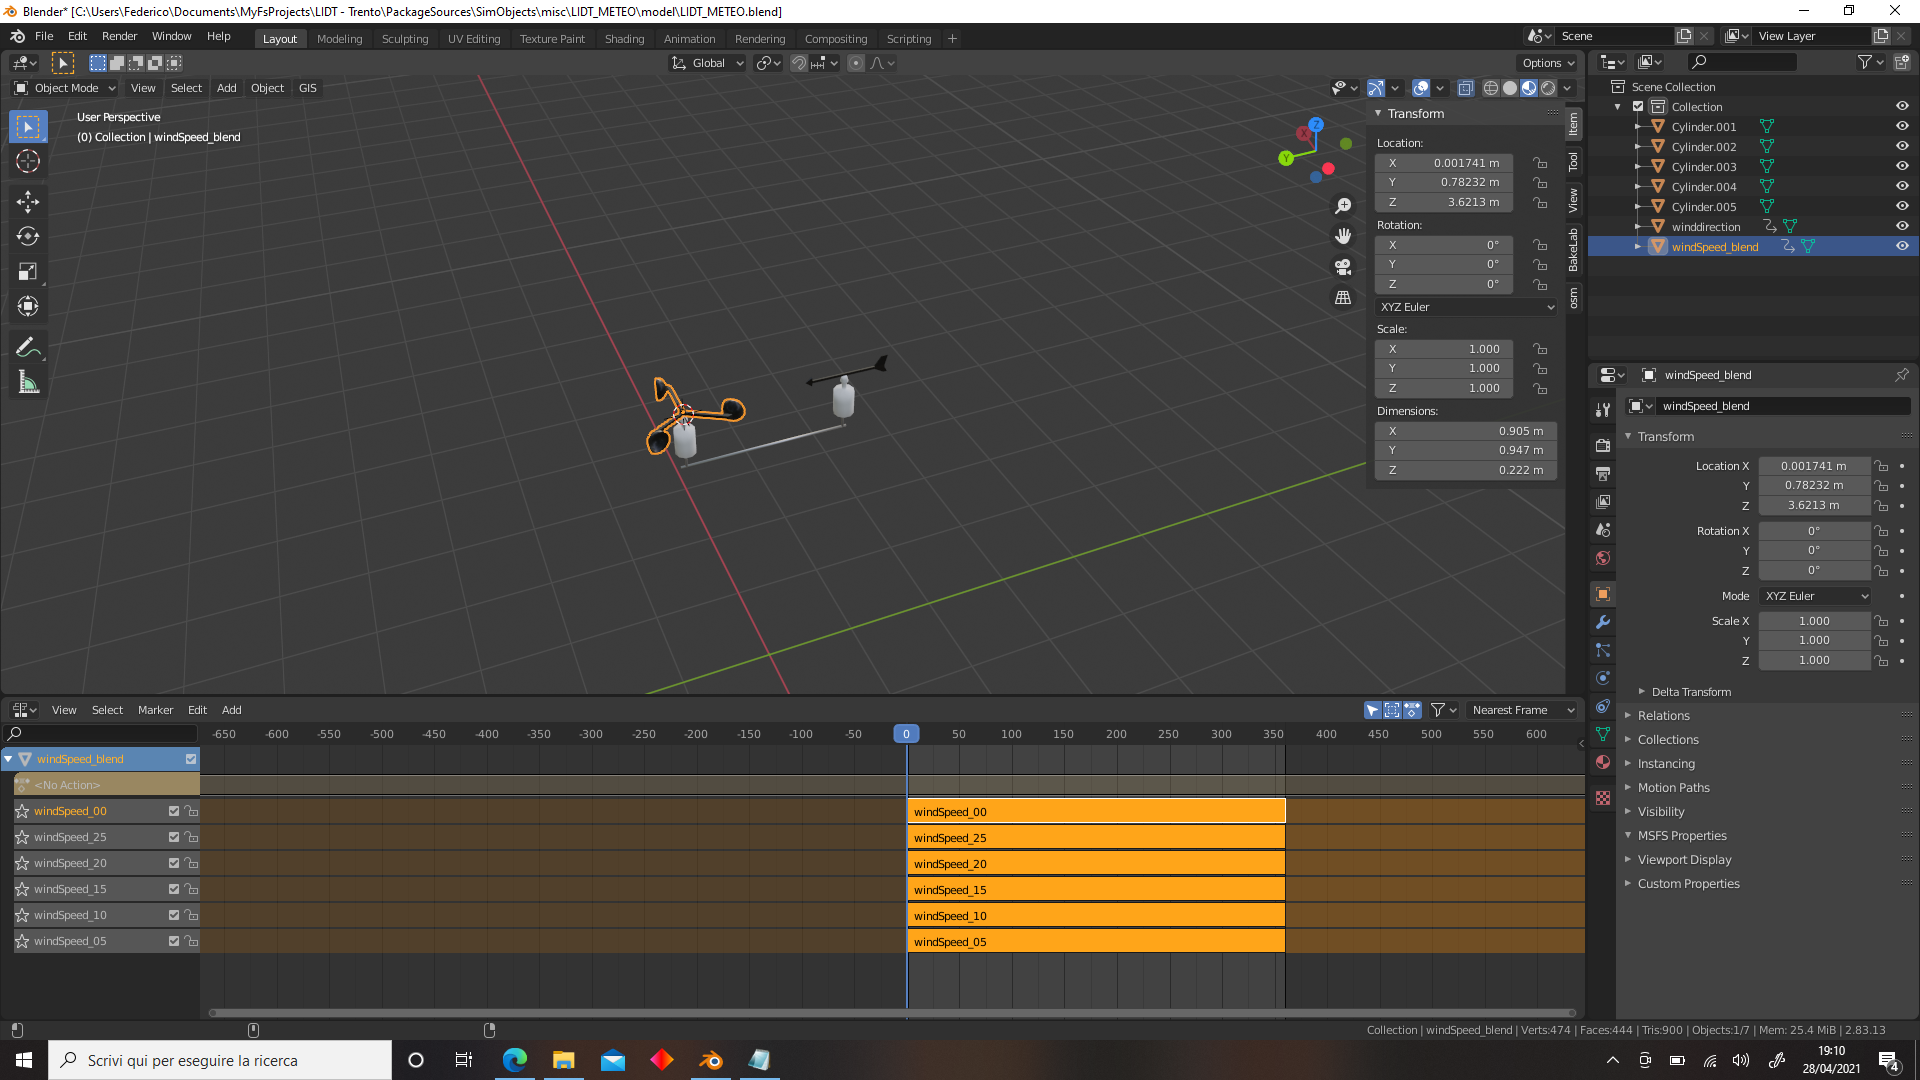The width and height of the screenshot is (1920, 1080).
Task: Toggle camera view icon in viewport
Action: [x=1343, y=267]
